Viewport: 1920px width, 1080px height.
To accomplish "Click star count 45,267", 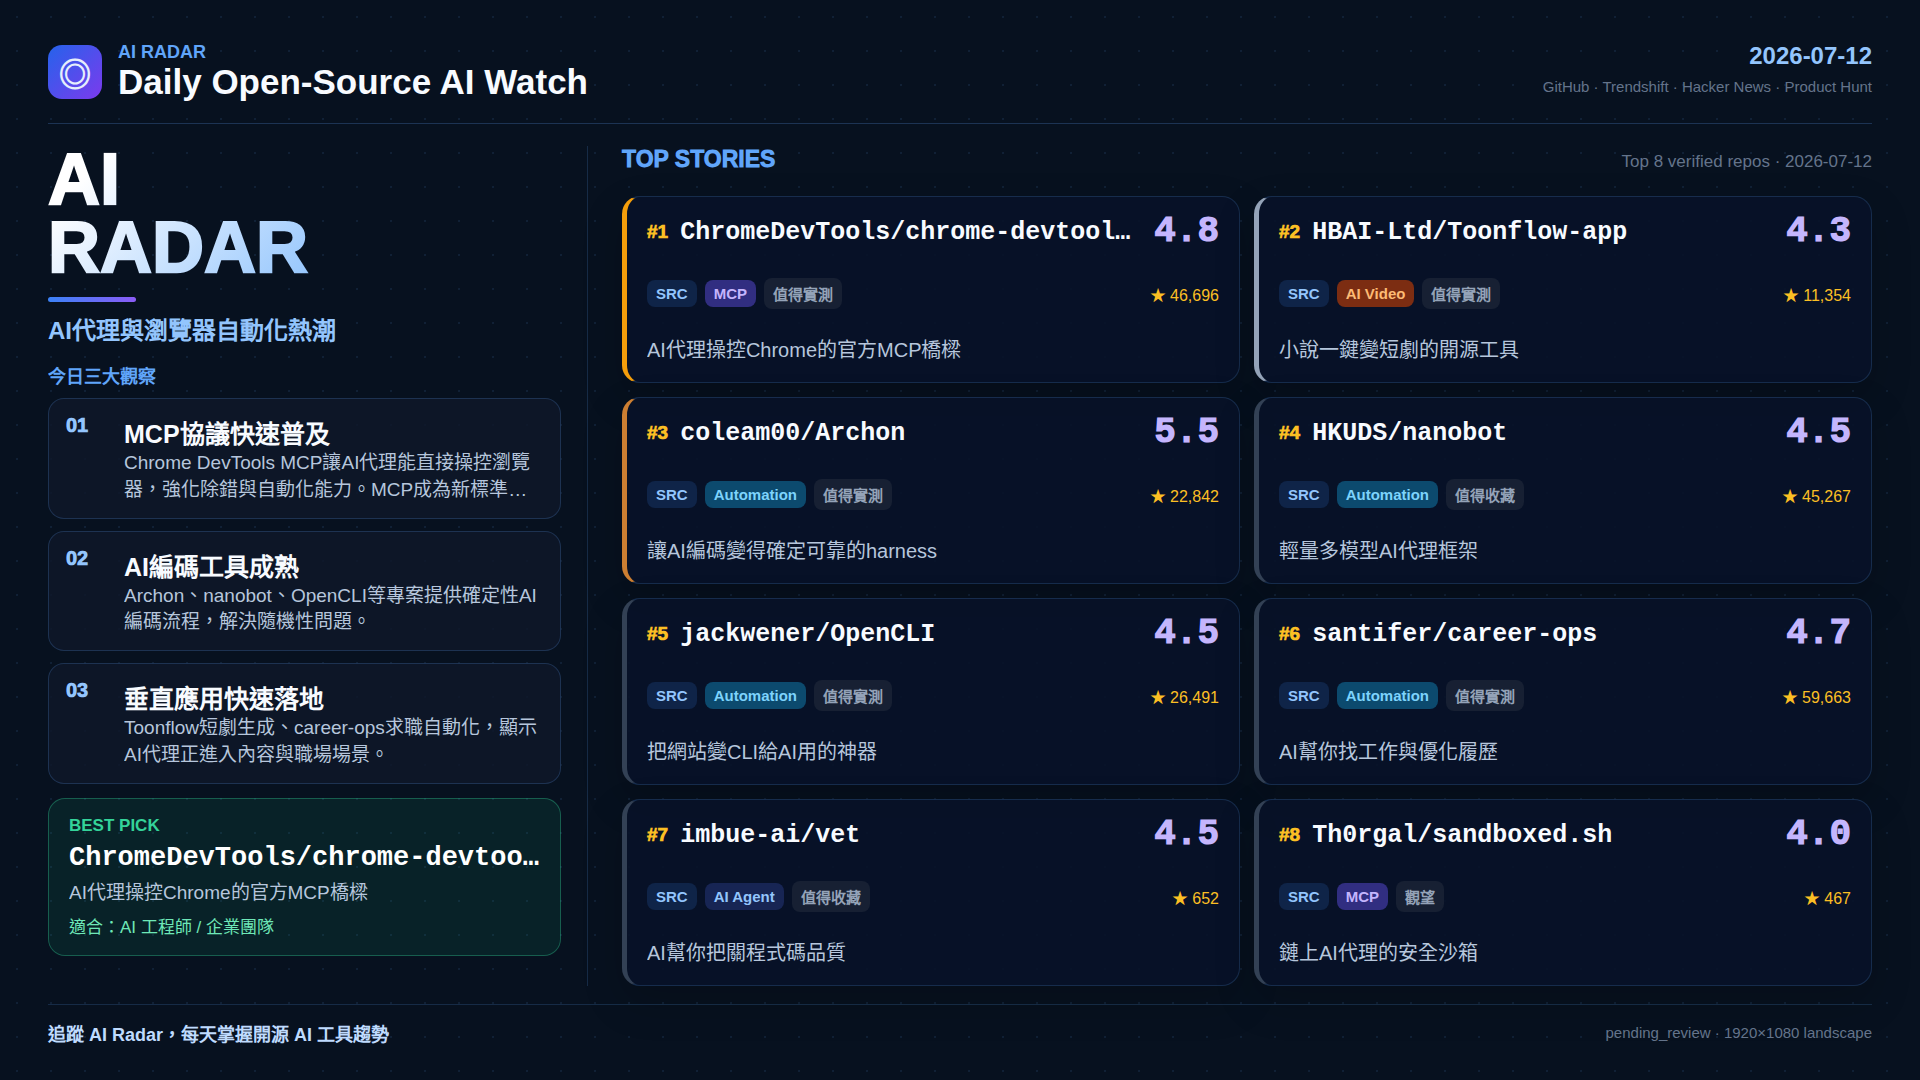I will pos(1817,497).
